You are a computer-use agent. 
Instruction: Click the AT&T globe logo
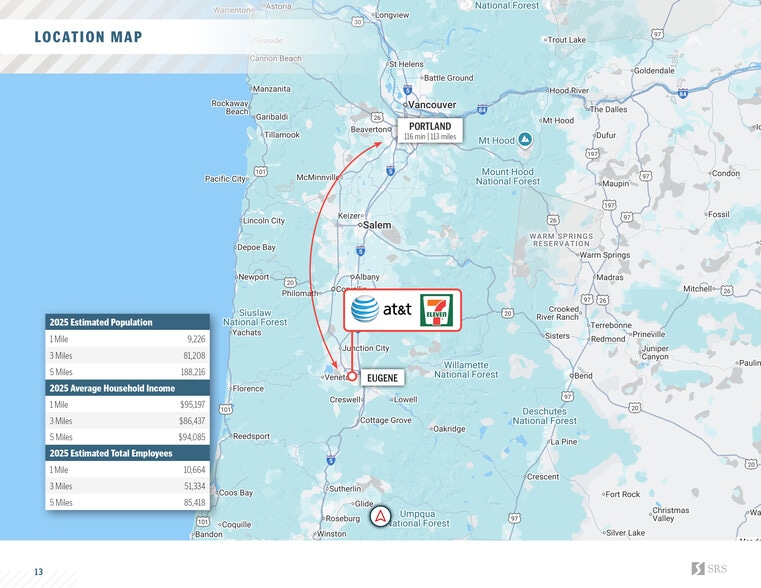pos(365,310)
